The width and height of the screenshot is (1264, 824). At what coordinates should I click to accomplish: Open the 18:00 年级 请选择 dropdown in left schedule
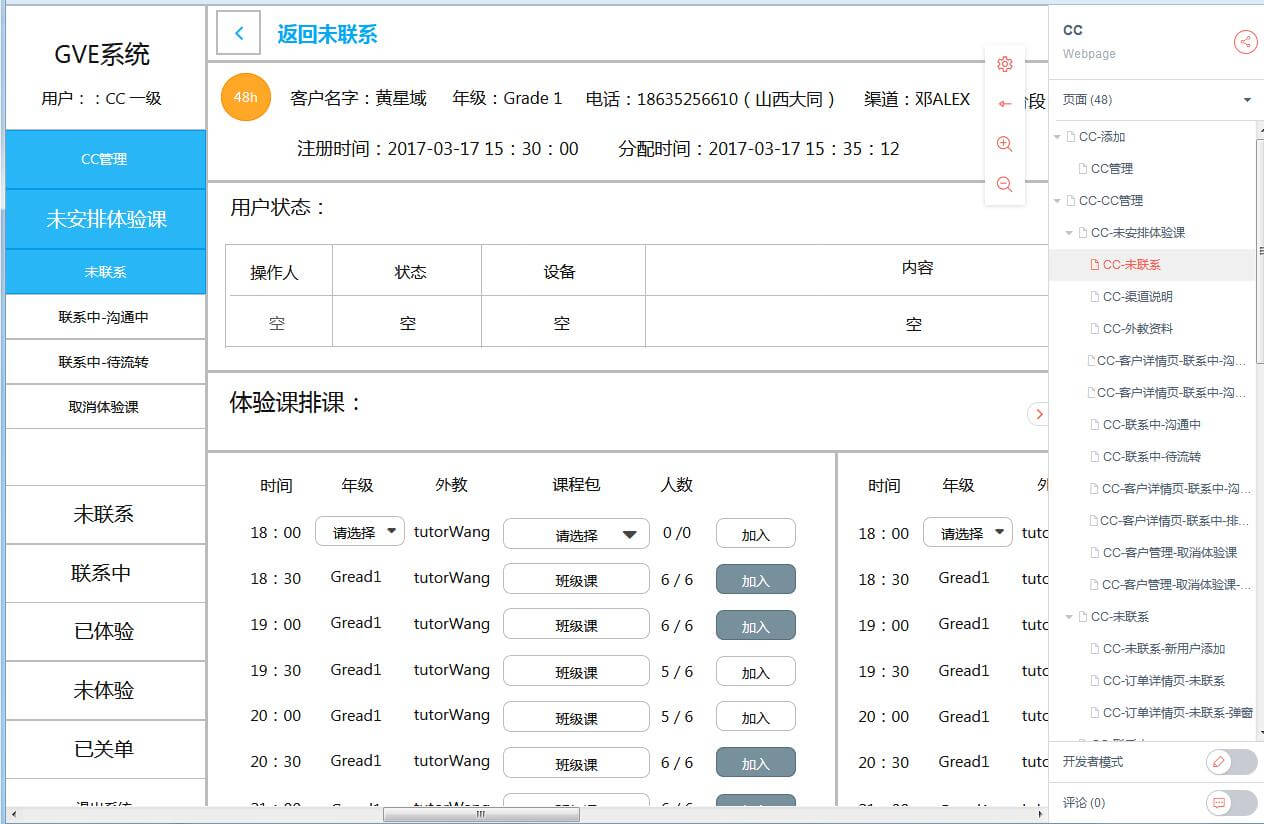[360, 533]
